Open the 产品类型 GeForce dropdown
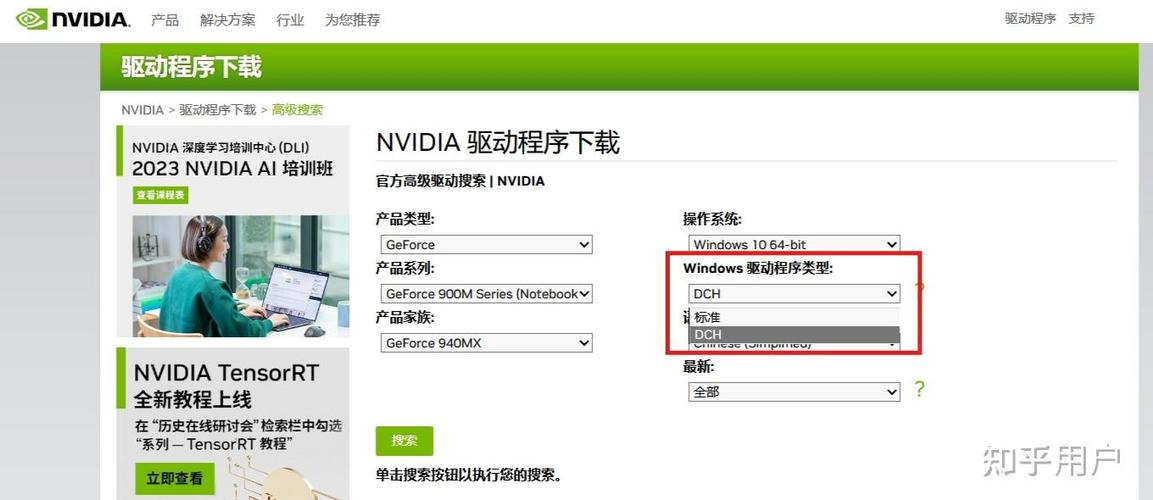The width and height of the screenshot is (1153, 500). point(487,244)
